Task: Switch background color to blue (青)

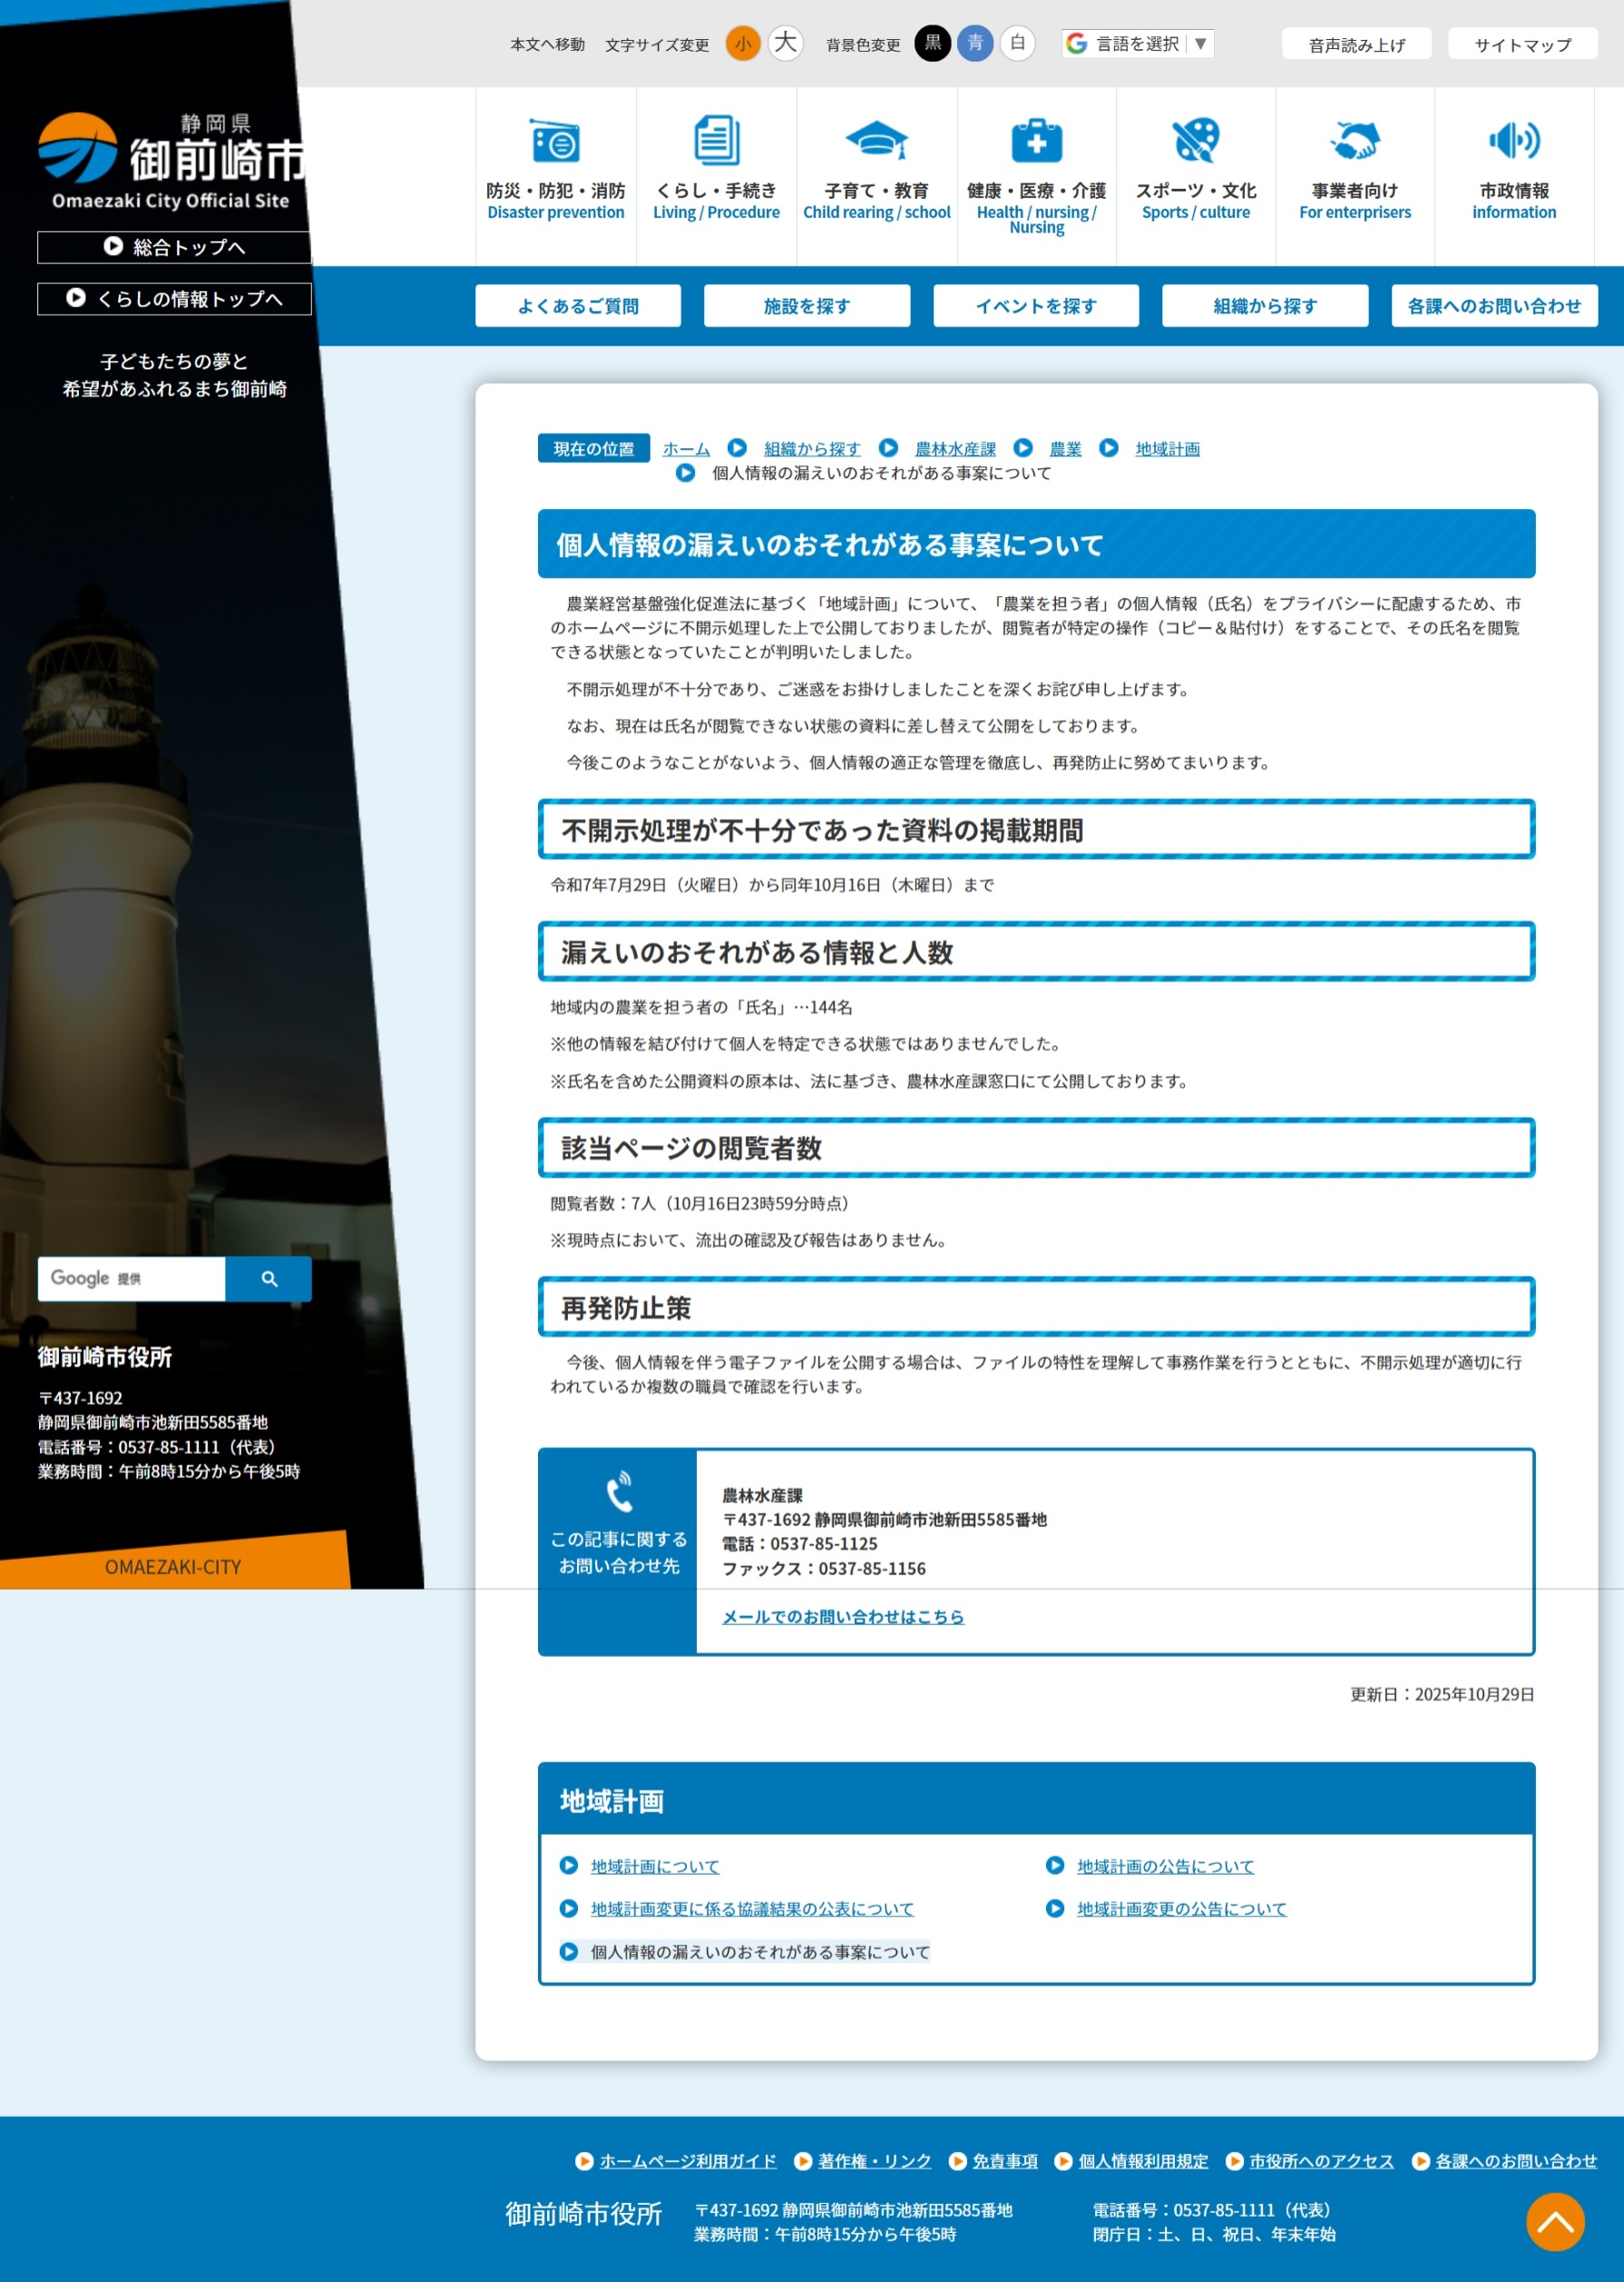Action: pyautogui.click(x=975, y=44)
